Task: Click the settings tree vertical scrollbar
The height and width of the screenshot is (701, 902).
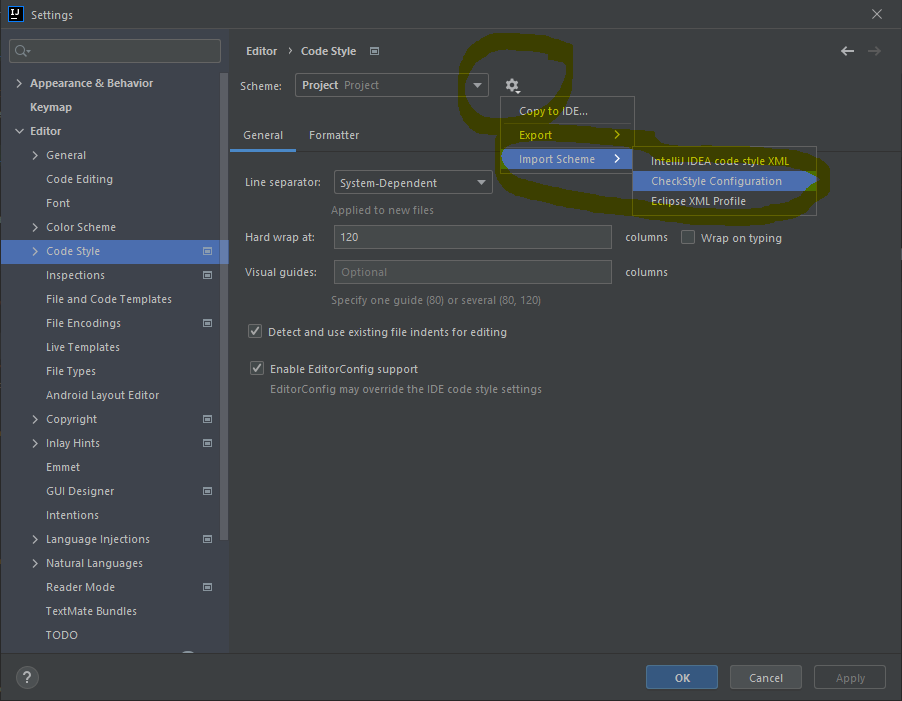Action: click(x=224, y=307)
